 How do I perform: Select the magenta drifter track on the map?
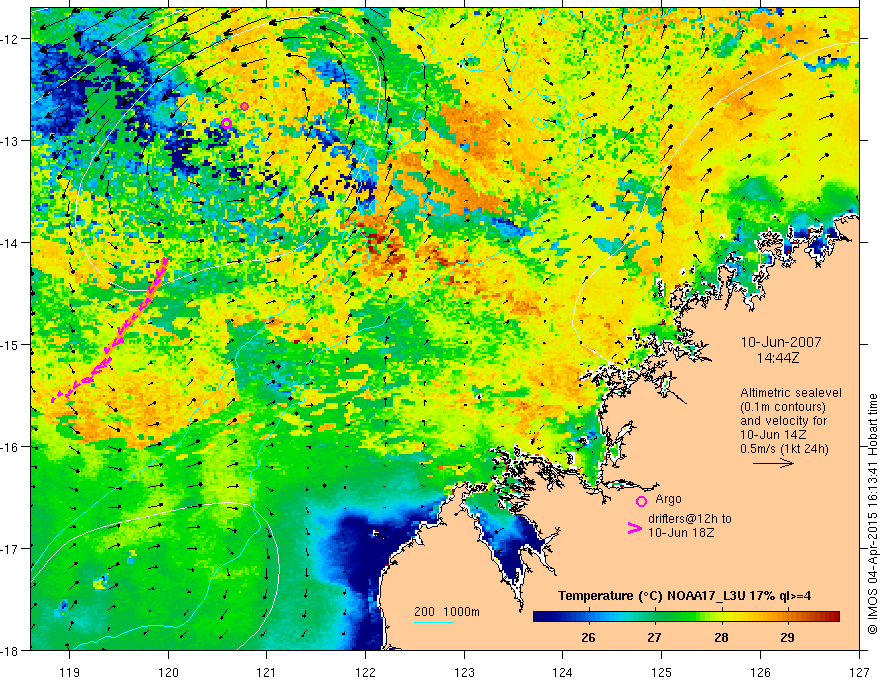coord(110,329)
